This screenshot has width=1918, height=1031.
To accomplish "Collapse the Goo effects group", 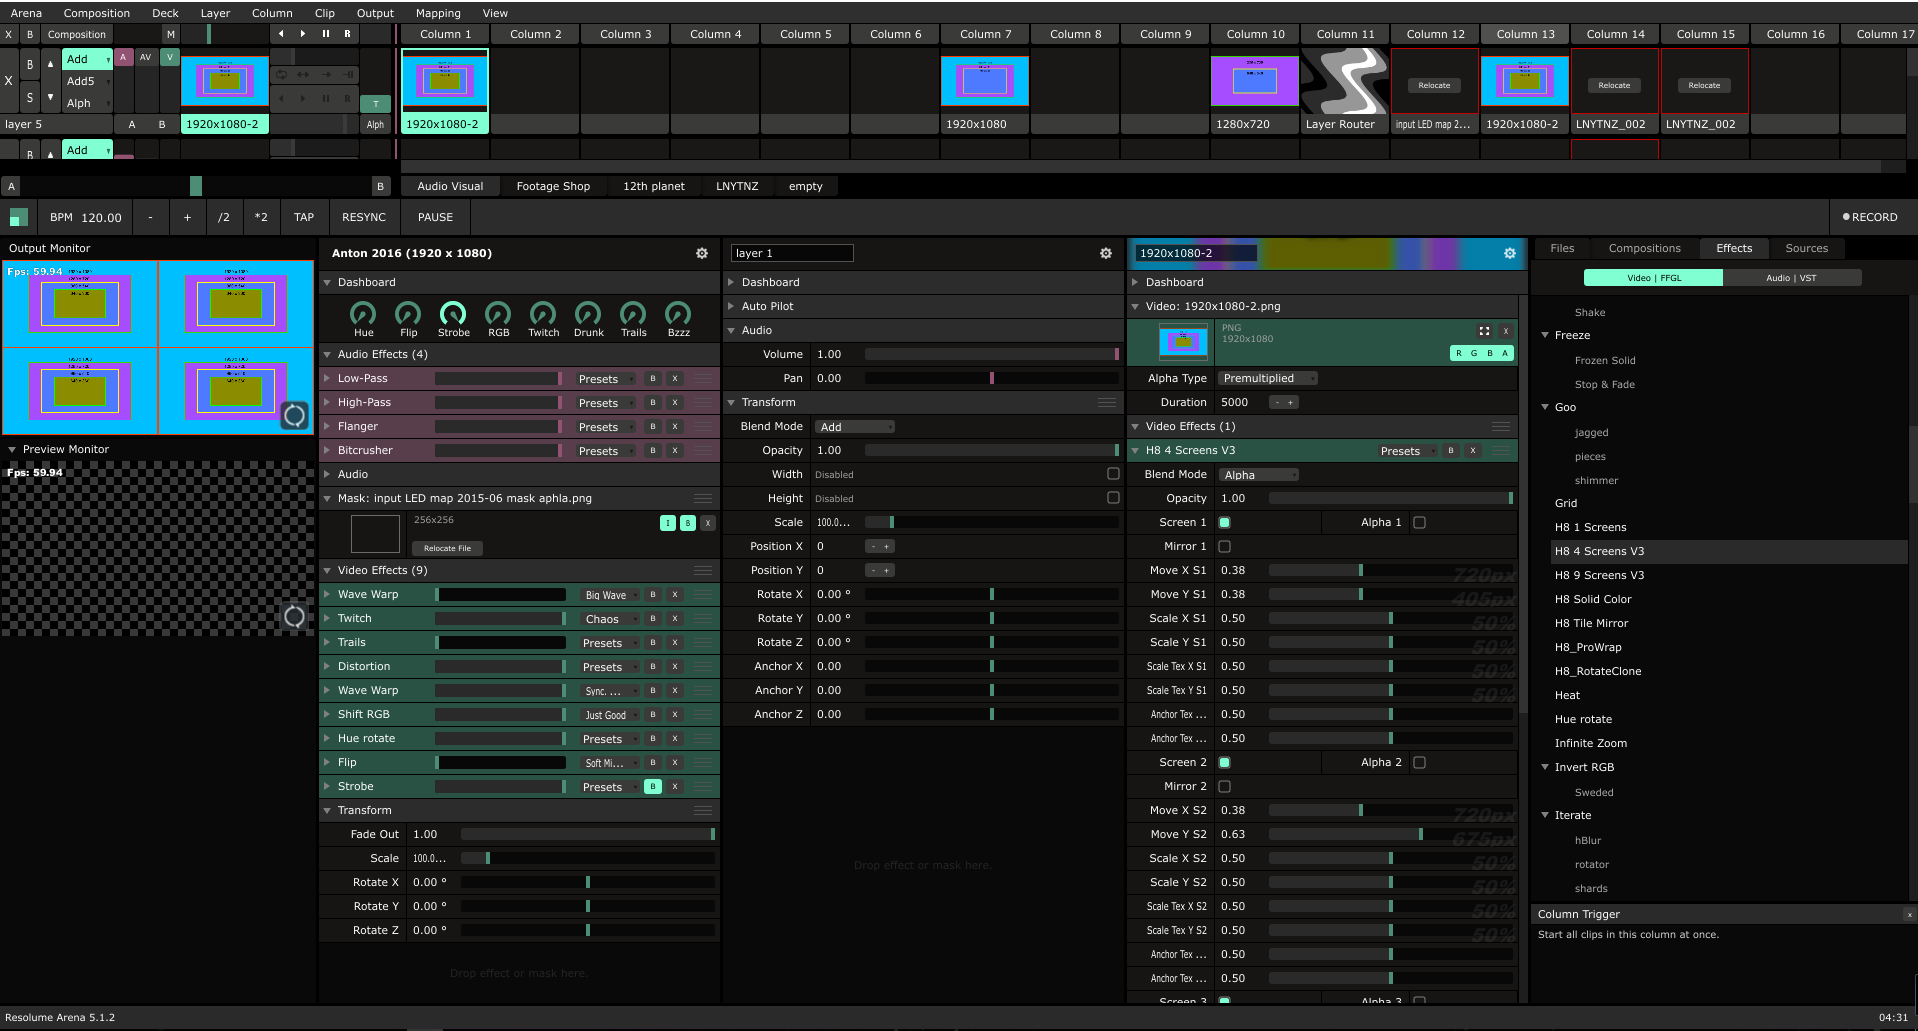I will point(1546,408).
